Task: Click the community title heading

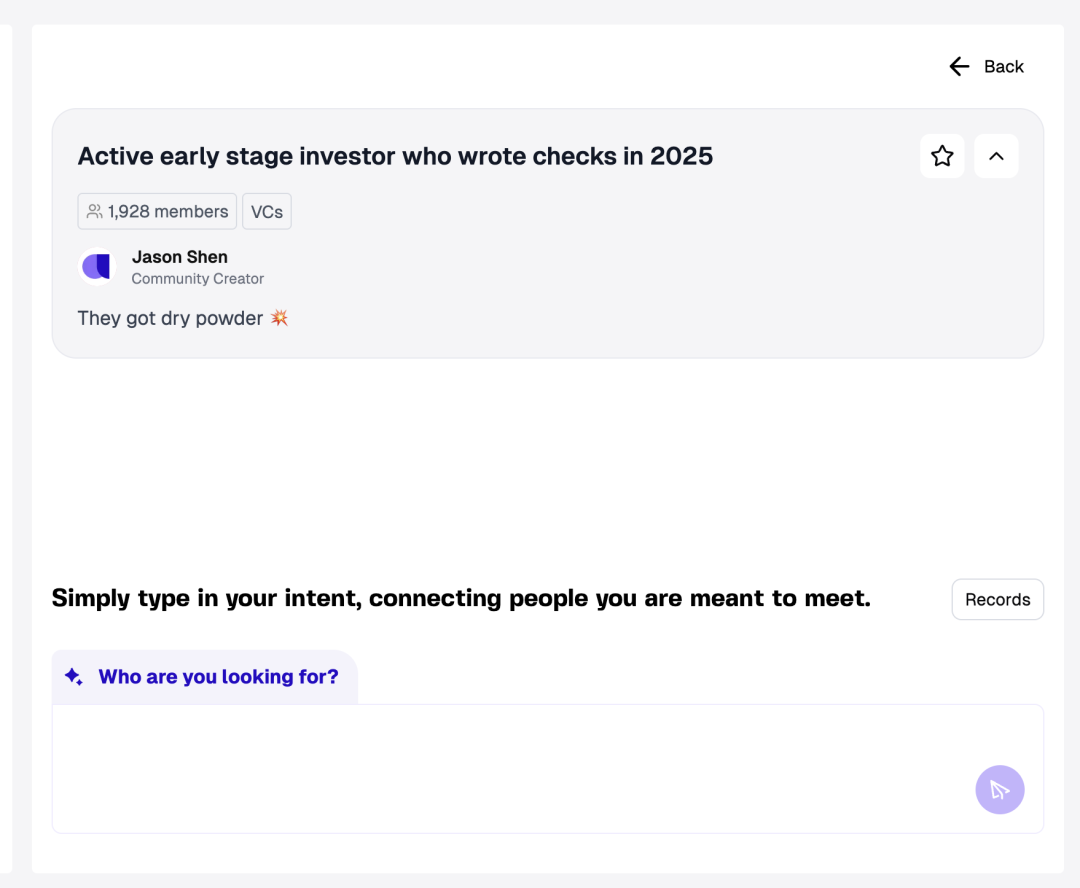Action: coord(395,156)
